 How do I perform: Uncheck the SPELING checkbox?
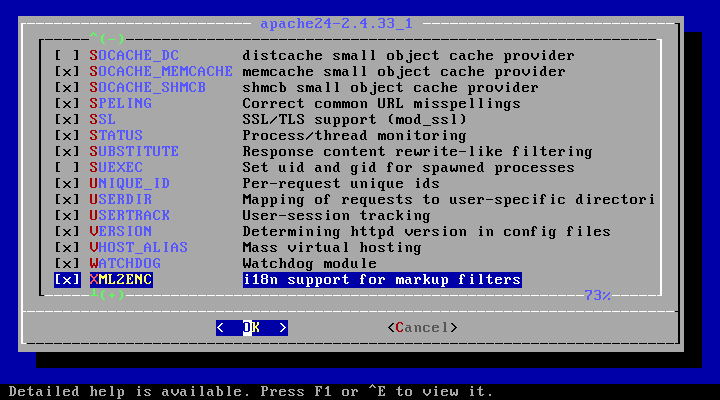point(67,104)
